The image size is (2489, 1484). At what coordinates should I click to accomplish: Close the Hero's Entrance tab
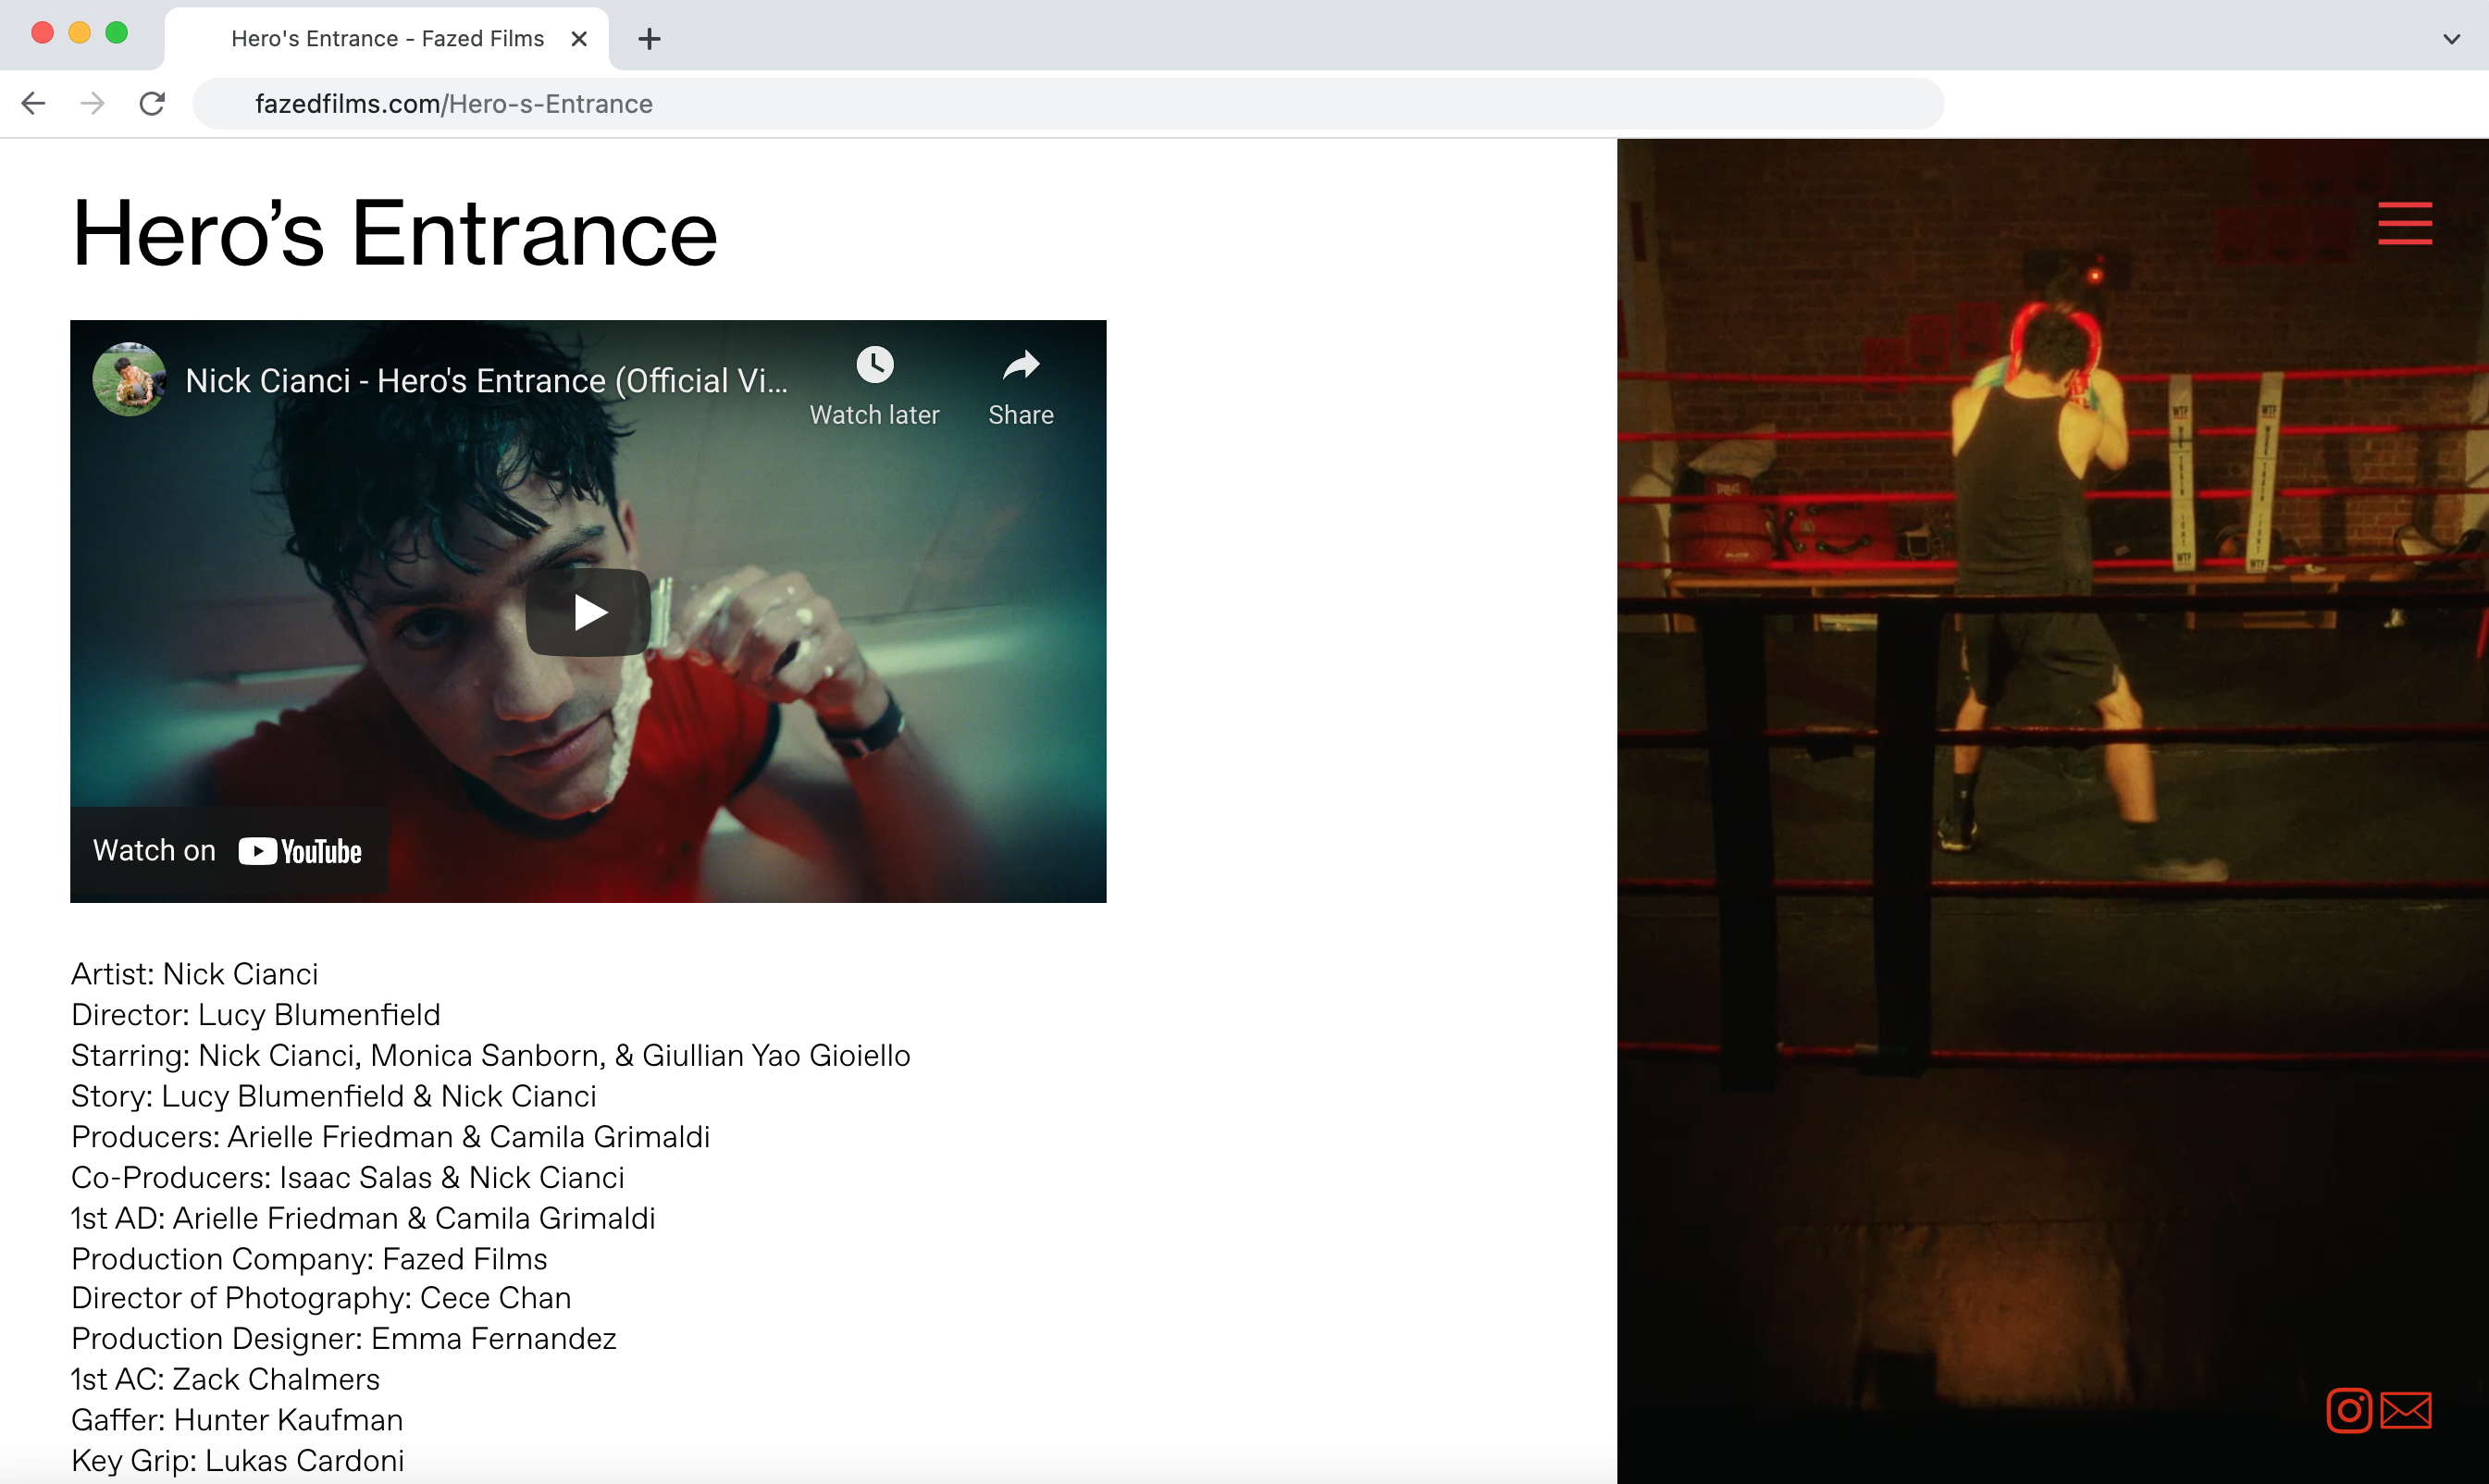pyautogui.click(x=579, y=39)
